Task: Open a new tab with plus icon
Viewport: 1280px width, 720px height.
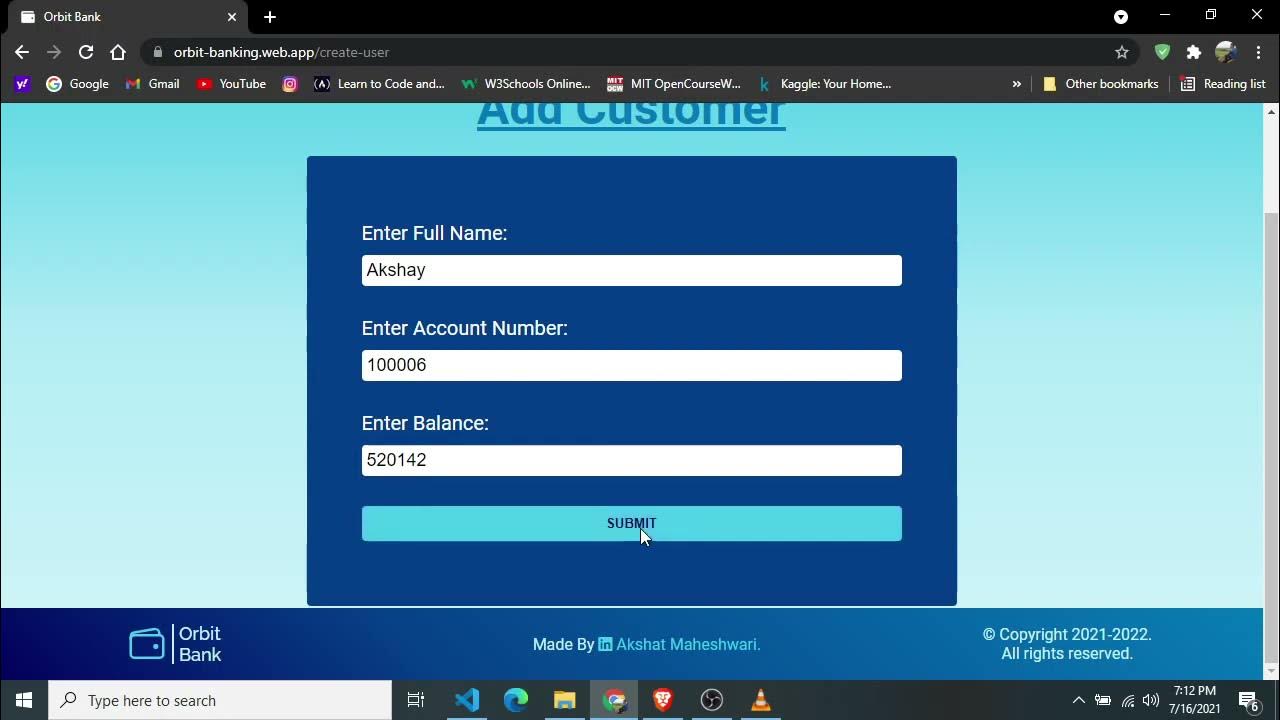Action: (x=270, y=17)
